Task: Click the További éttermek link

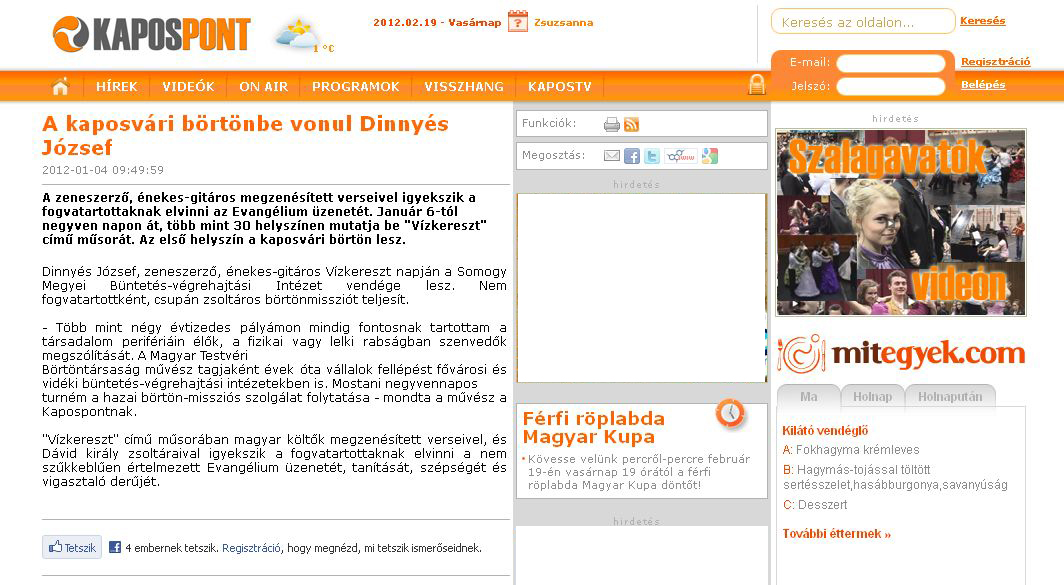Action: pos(836,534)
